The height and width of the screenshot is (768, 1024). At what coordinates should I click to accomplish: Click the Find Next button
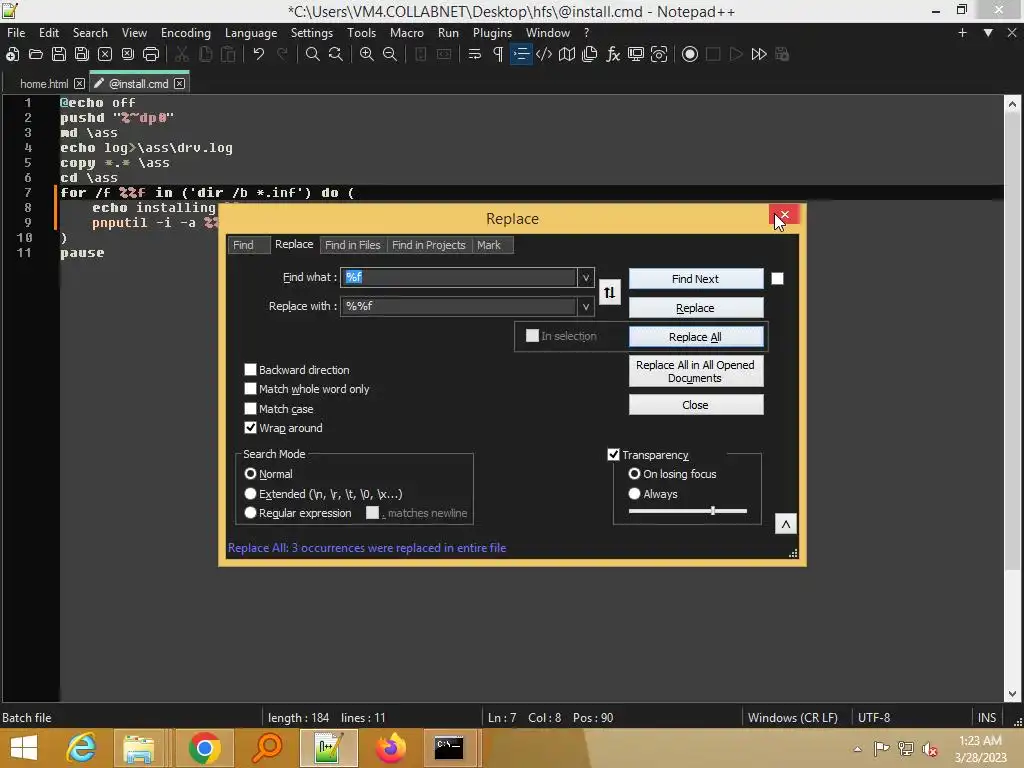pos(696,279)
